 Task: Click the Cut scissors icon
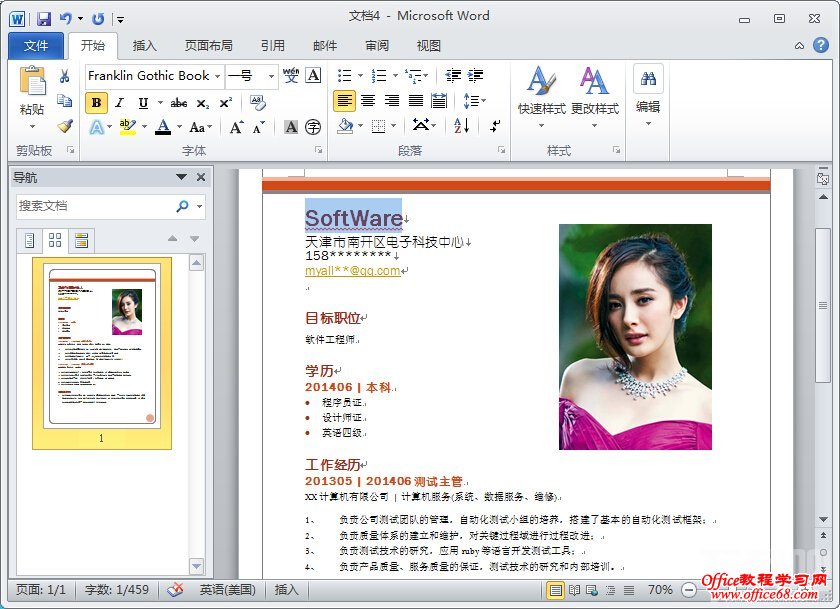(x=65, y=76)
